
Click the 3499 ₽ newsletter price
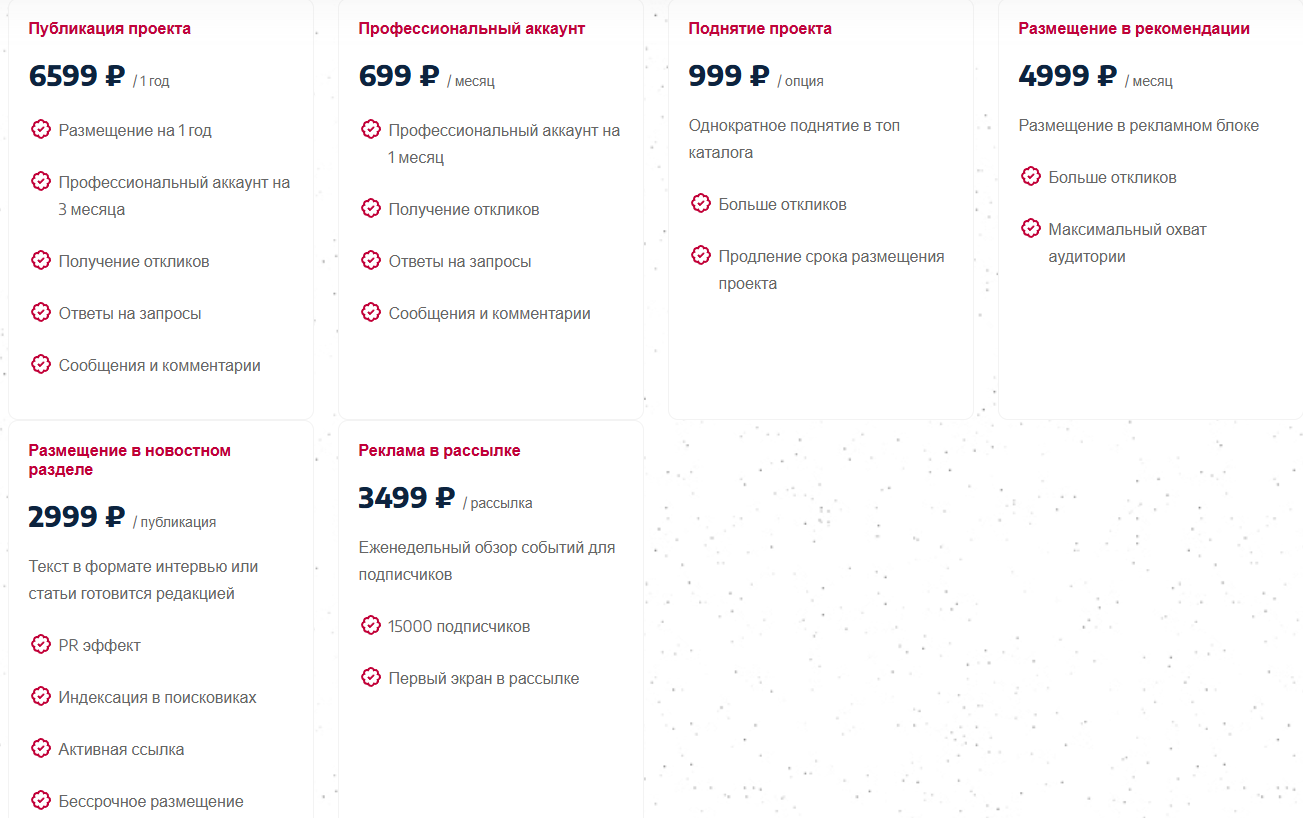click(406, 498)
